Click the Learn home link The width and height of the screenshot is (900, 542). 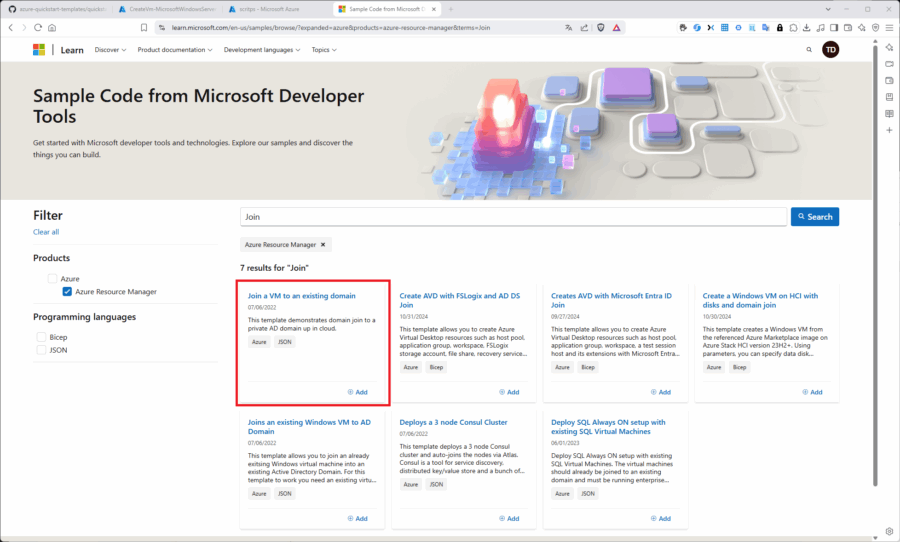72,50
